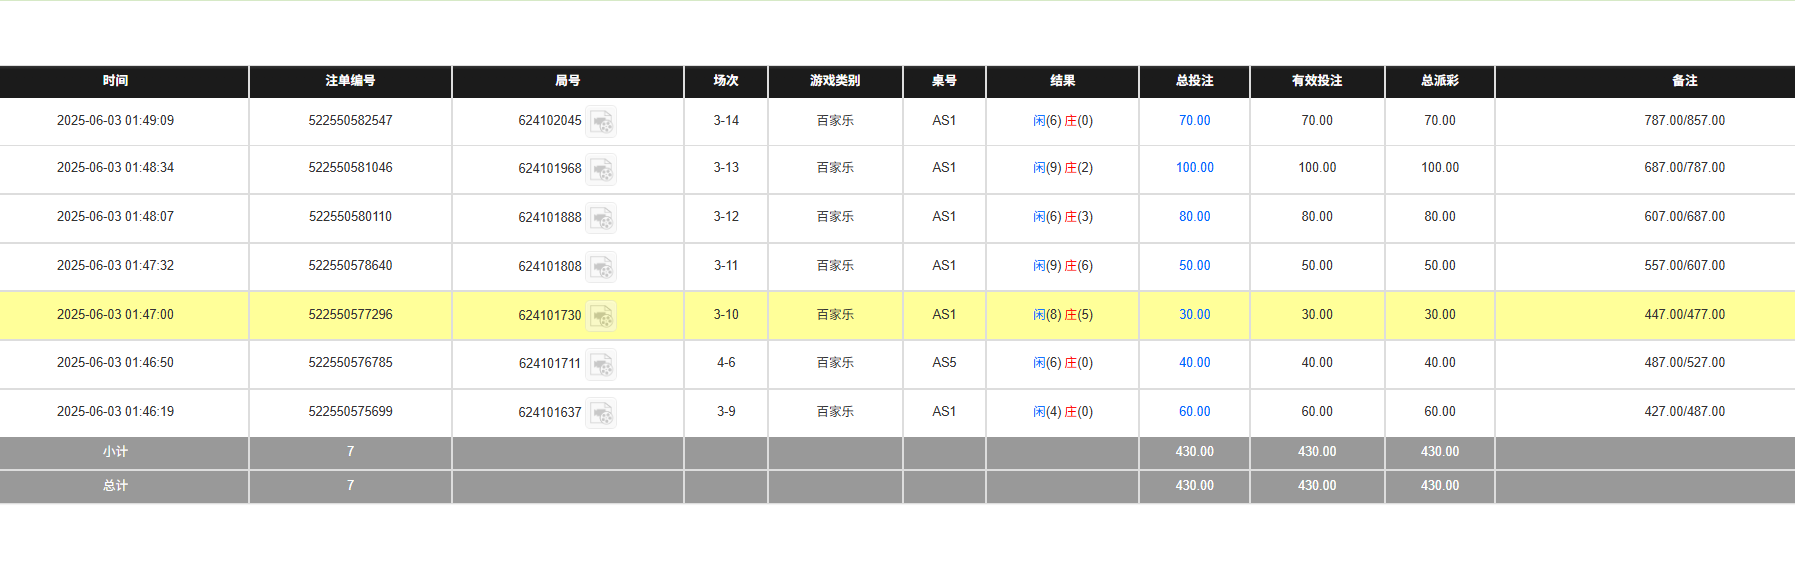
Task: Click the icon in highlighted round 624101730
Action: (x=601, y=316)
